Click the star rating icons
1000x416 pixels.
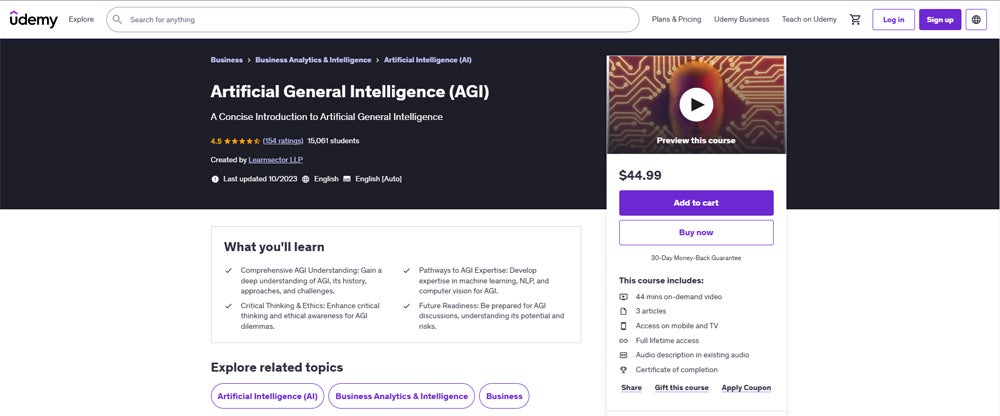click(x=242, y=141)
